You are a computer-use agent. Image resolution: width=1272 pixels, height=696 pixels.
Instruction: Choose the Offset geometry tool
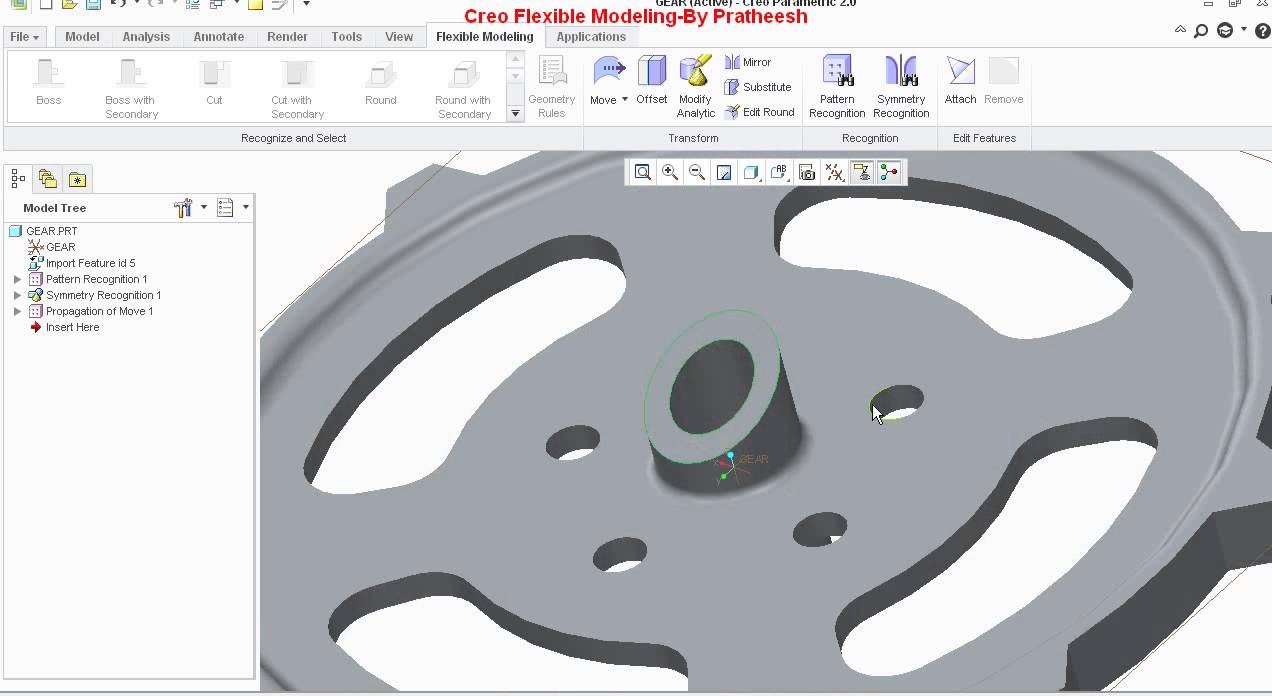(652, 80)
